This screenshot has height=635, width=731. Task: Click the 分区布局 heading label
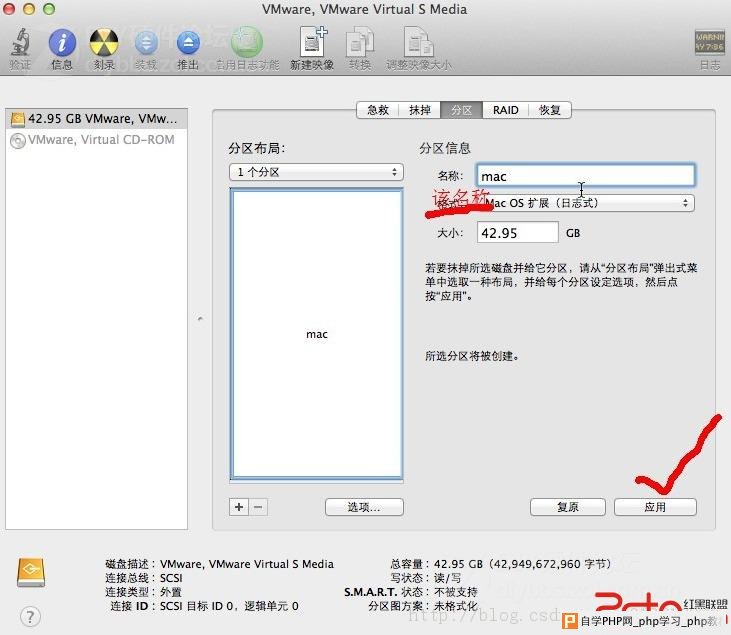[x=256, y=148]
